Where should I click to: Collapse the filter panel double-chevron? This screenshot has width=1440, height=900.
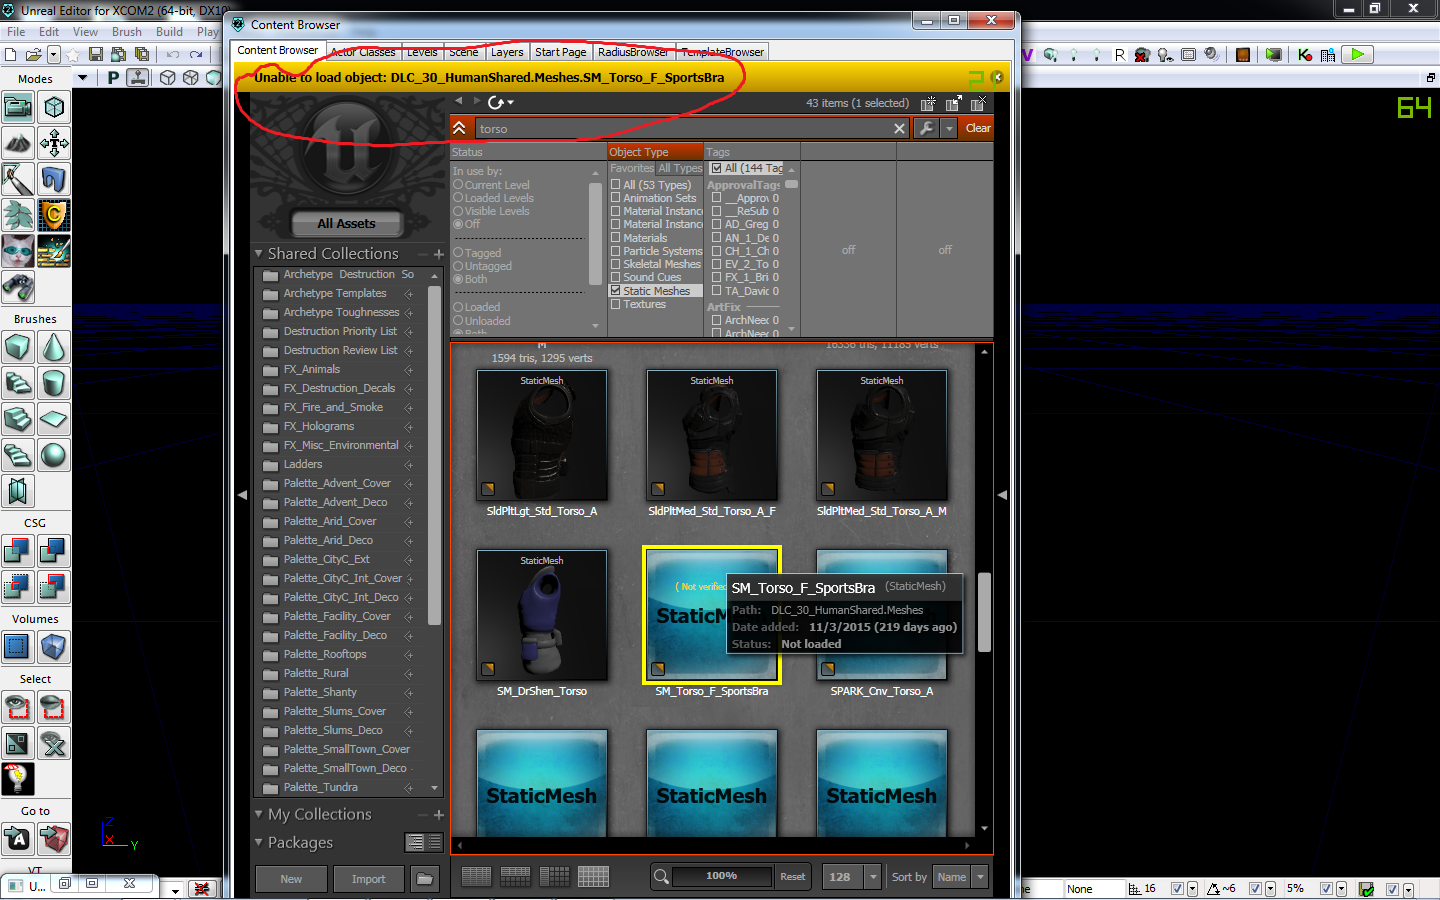(x=460, y=128)
